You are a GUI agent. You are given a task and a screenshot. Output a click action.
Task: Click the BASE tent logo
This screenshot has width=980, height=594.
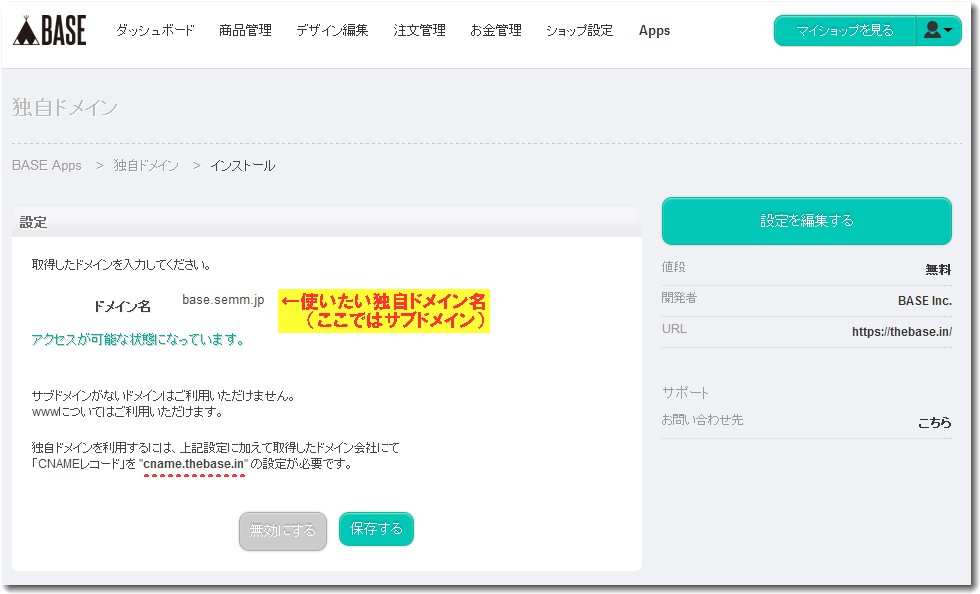coord(49,30)
